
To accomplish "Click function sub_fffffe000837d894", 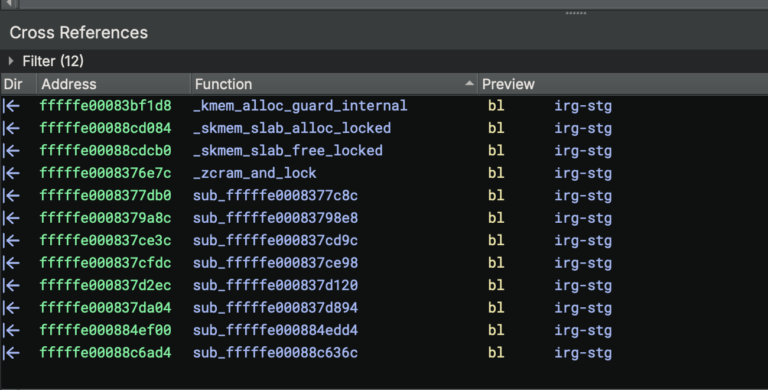I will [275, 308].
